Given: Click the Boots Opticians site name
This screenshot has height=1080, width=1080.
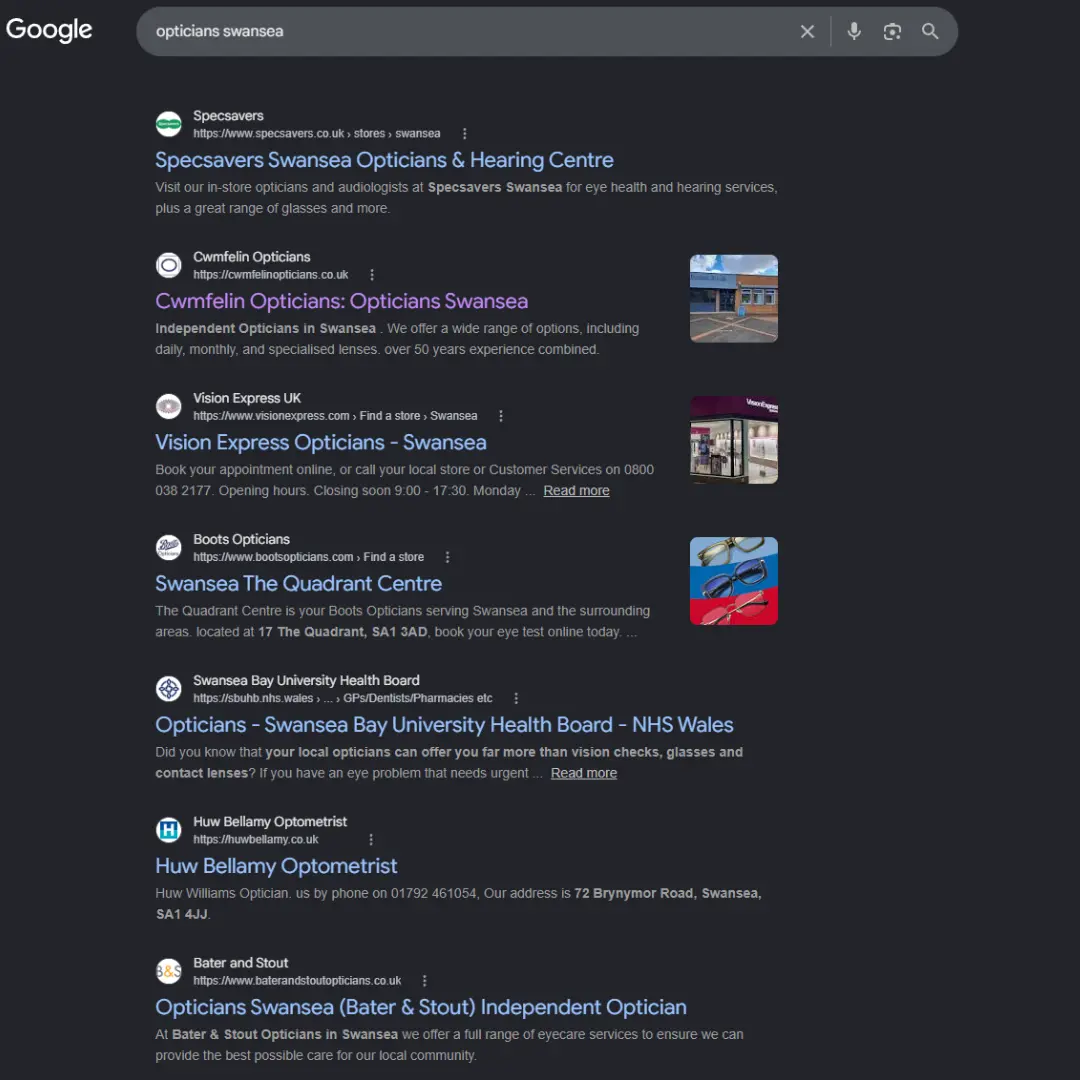Looking at the screenshot, I should pyautogui.click(x=241, y=539).
